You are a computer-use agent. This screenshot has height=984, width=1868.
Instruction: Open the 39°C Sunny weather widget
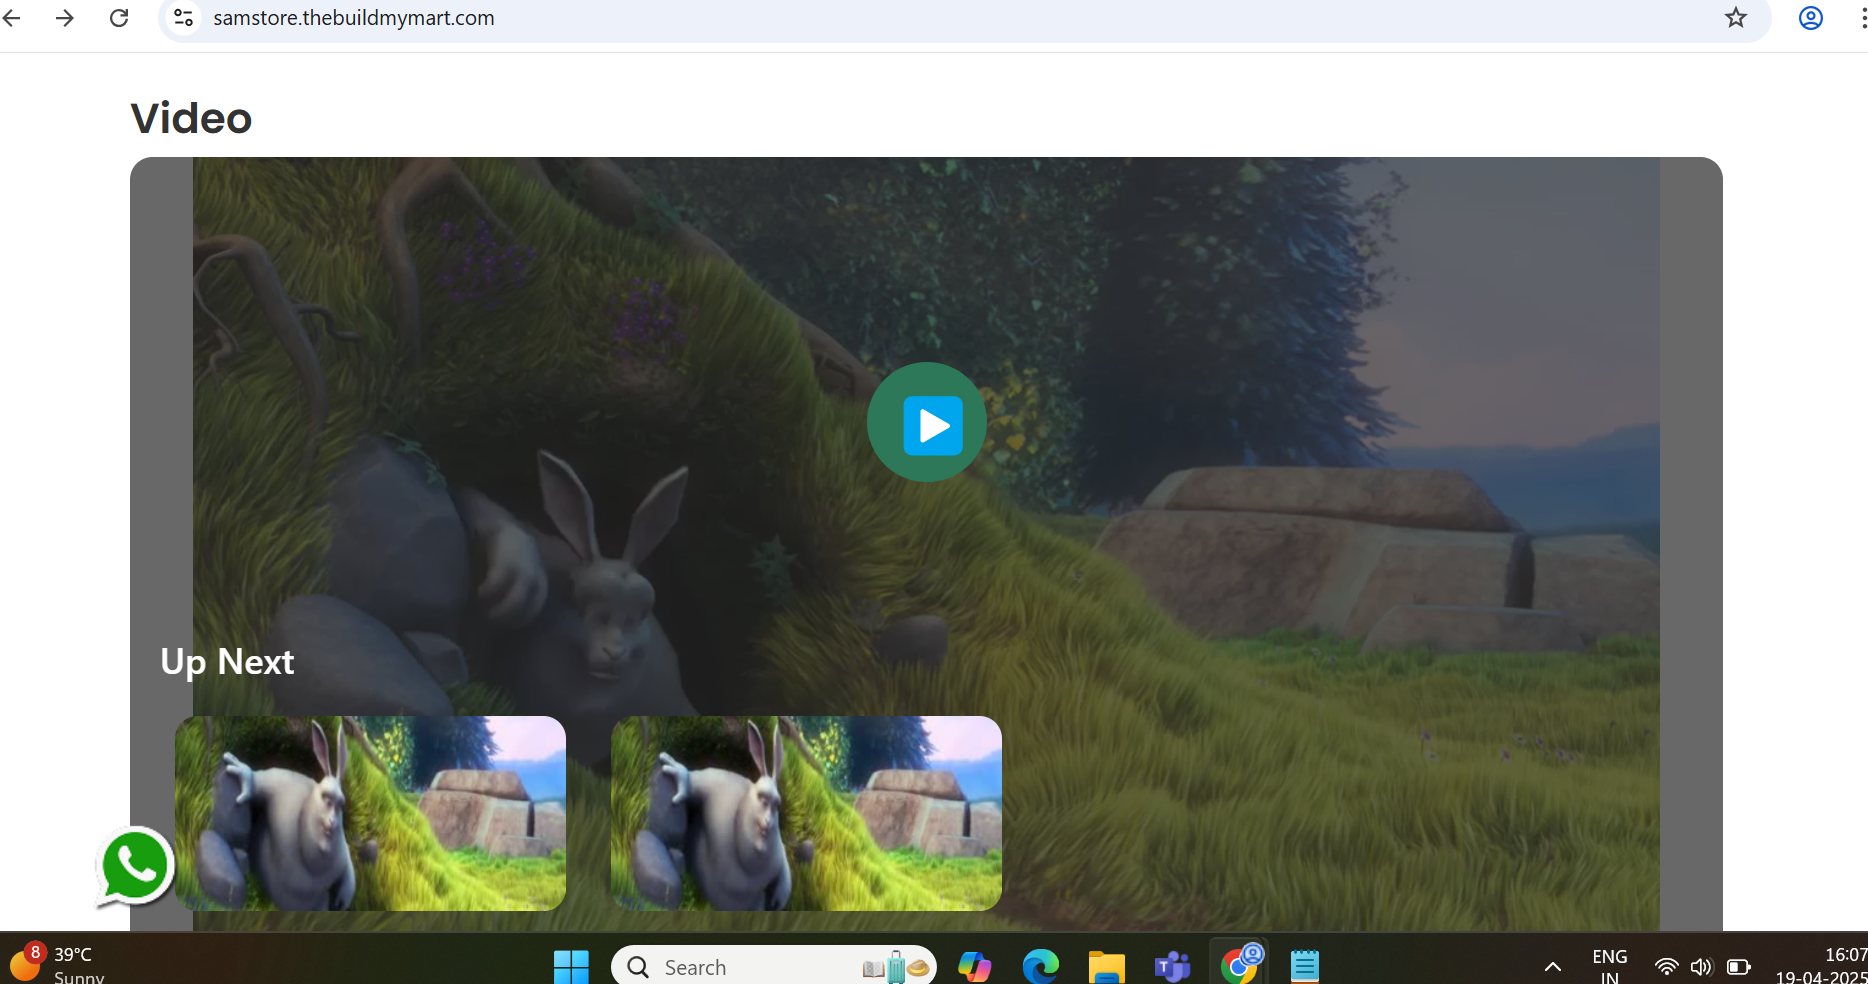57,965
